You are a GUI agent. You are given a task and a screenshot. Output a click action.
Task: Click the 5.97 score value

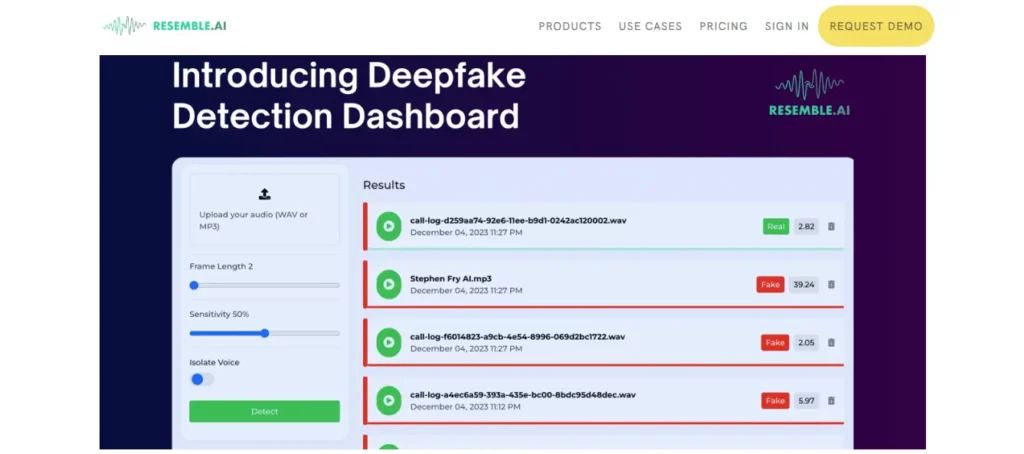click(807, 400)
